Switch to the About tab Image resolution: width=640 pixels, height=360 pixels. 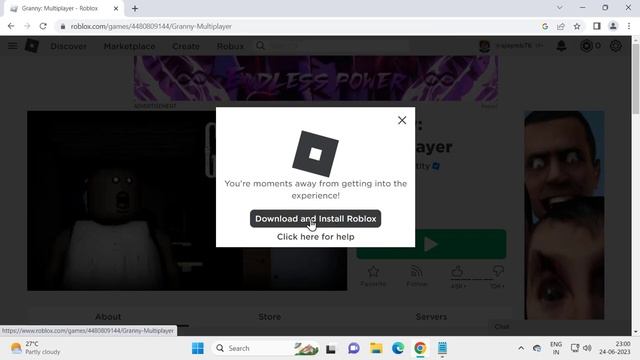(108, 317)
